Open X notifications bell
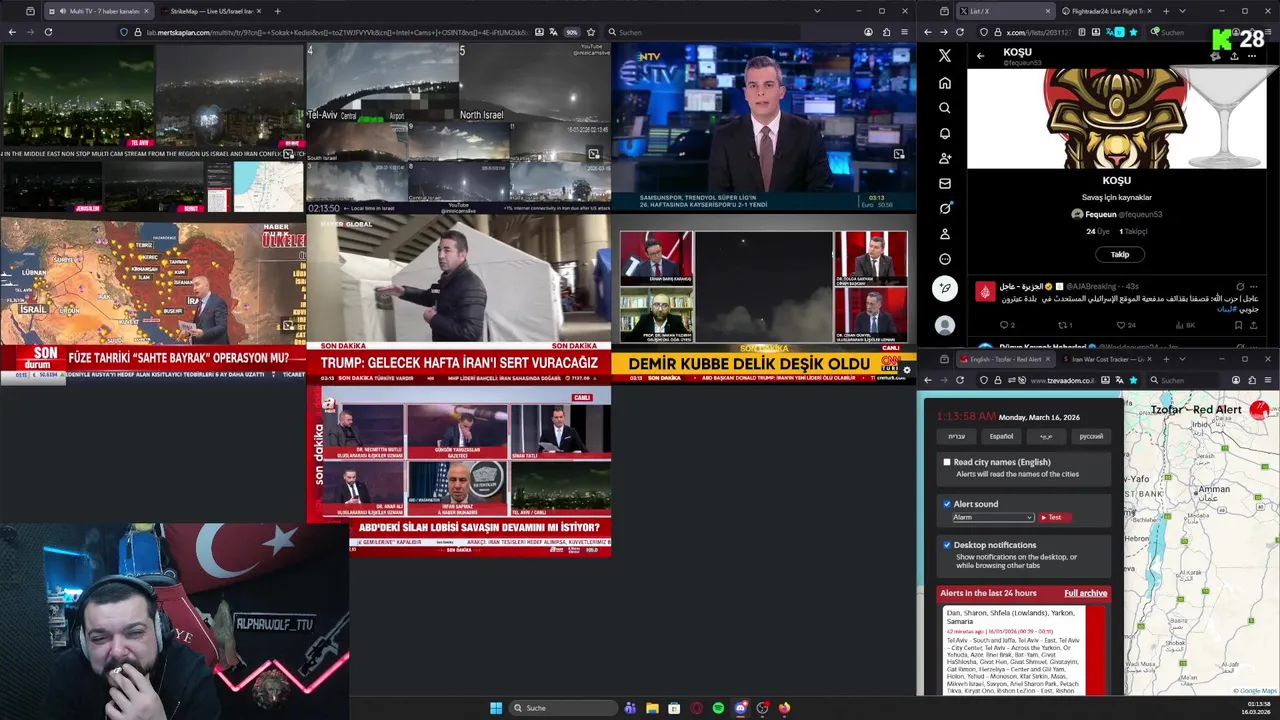This screenshot has width=1280, height=720. (x=945, y=133)
